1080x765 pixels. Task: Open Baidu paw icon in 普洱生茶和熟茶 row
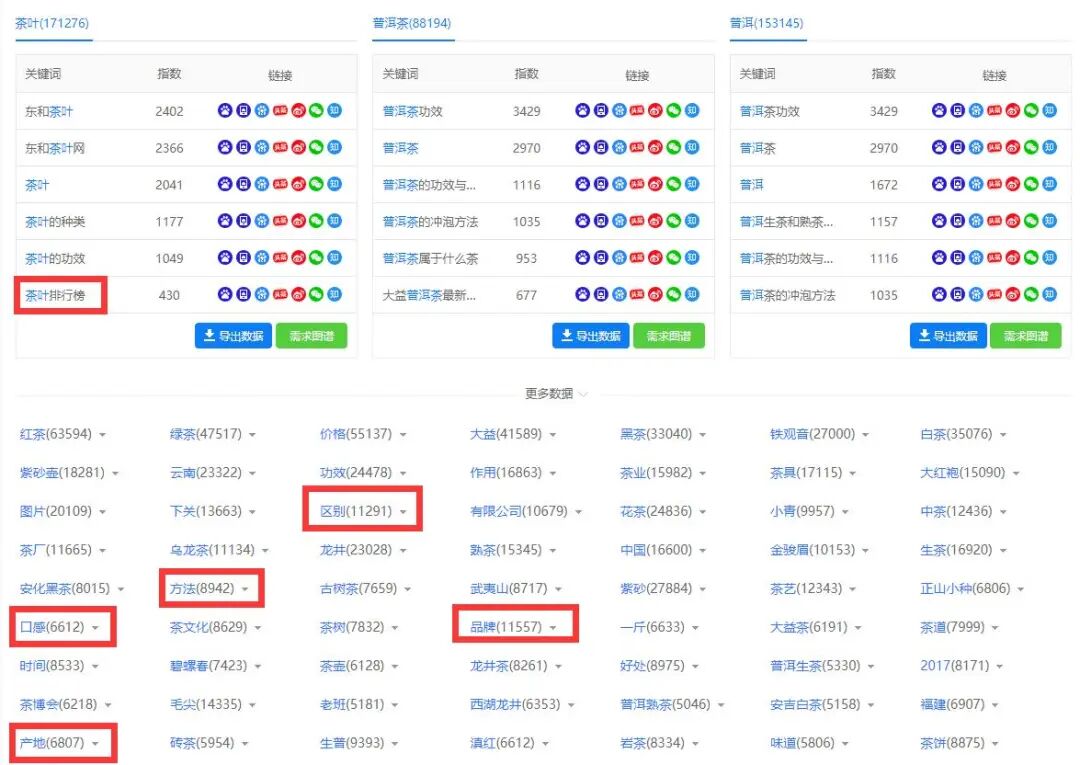[939, 221]
